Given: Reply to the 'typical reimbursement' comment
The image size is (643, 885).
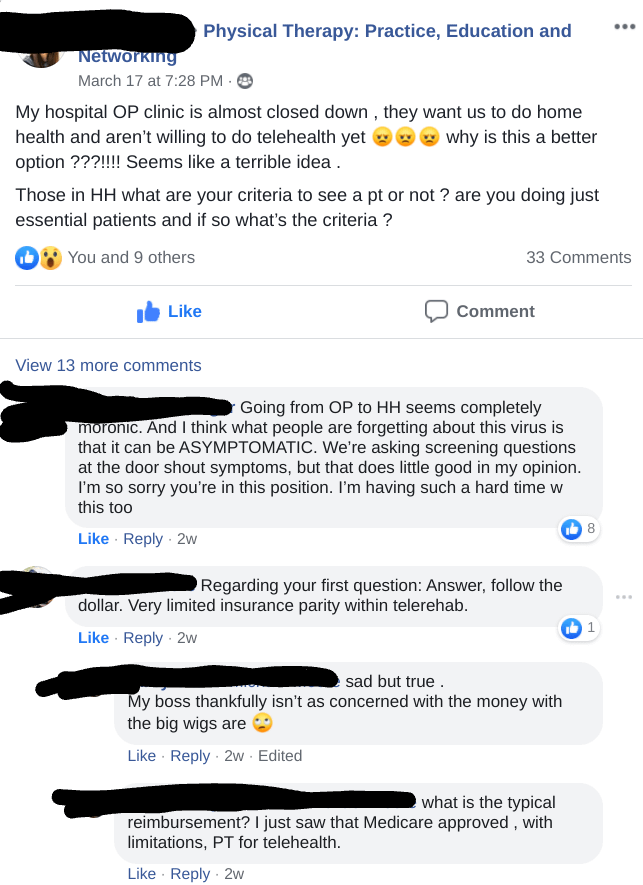Looking at the screenshot, I should pos(190,874).
